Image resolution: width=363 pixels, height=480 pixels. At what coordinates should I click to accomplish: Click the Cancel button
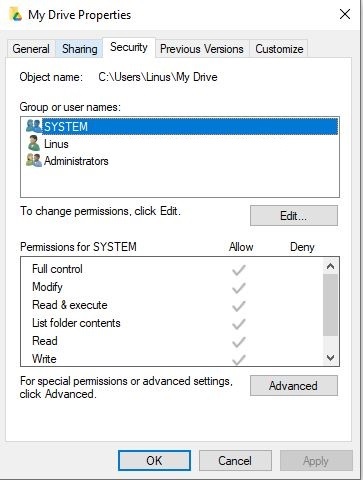pos(235,461)
